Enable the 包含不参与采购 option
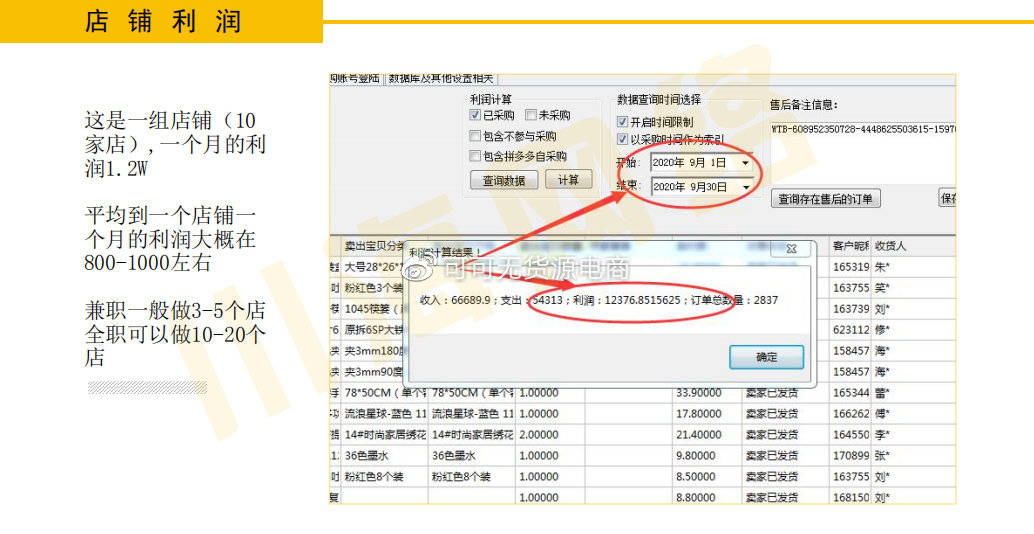The image size is (1034, 534). (475, 136)
